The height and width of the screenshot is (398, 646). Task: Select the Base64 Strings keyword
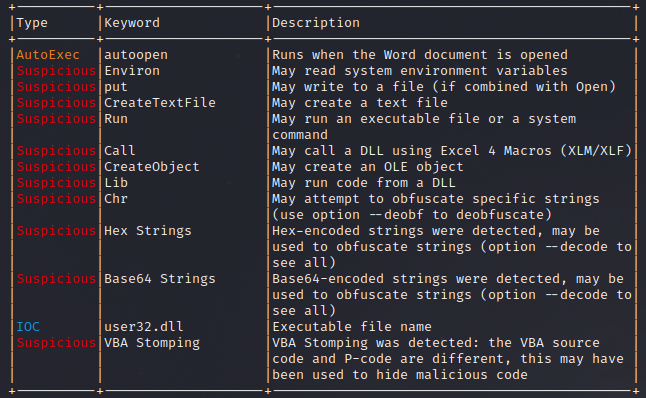160,279
